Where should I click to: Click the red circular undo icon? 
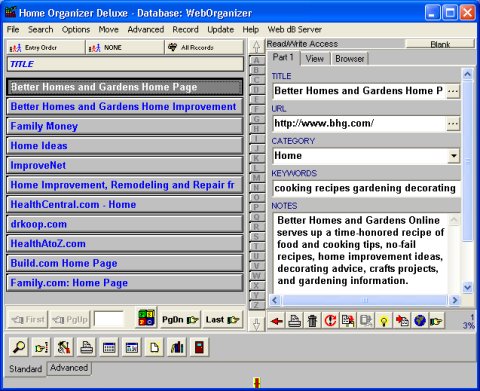coord(330,321)
